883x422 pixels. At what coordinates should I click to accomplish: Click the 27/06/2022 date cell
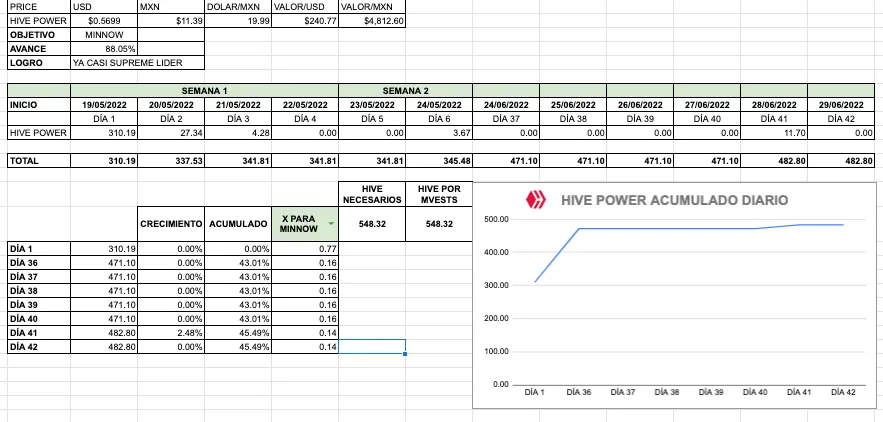[x=707, y=105]
